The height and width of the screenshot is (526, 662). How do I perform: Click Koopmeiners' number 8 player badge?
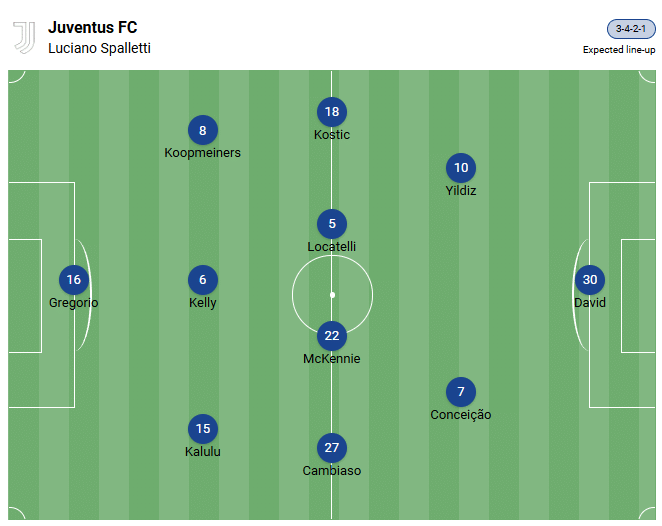pyautogui.click(x=203, y=130)
